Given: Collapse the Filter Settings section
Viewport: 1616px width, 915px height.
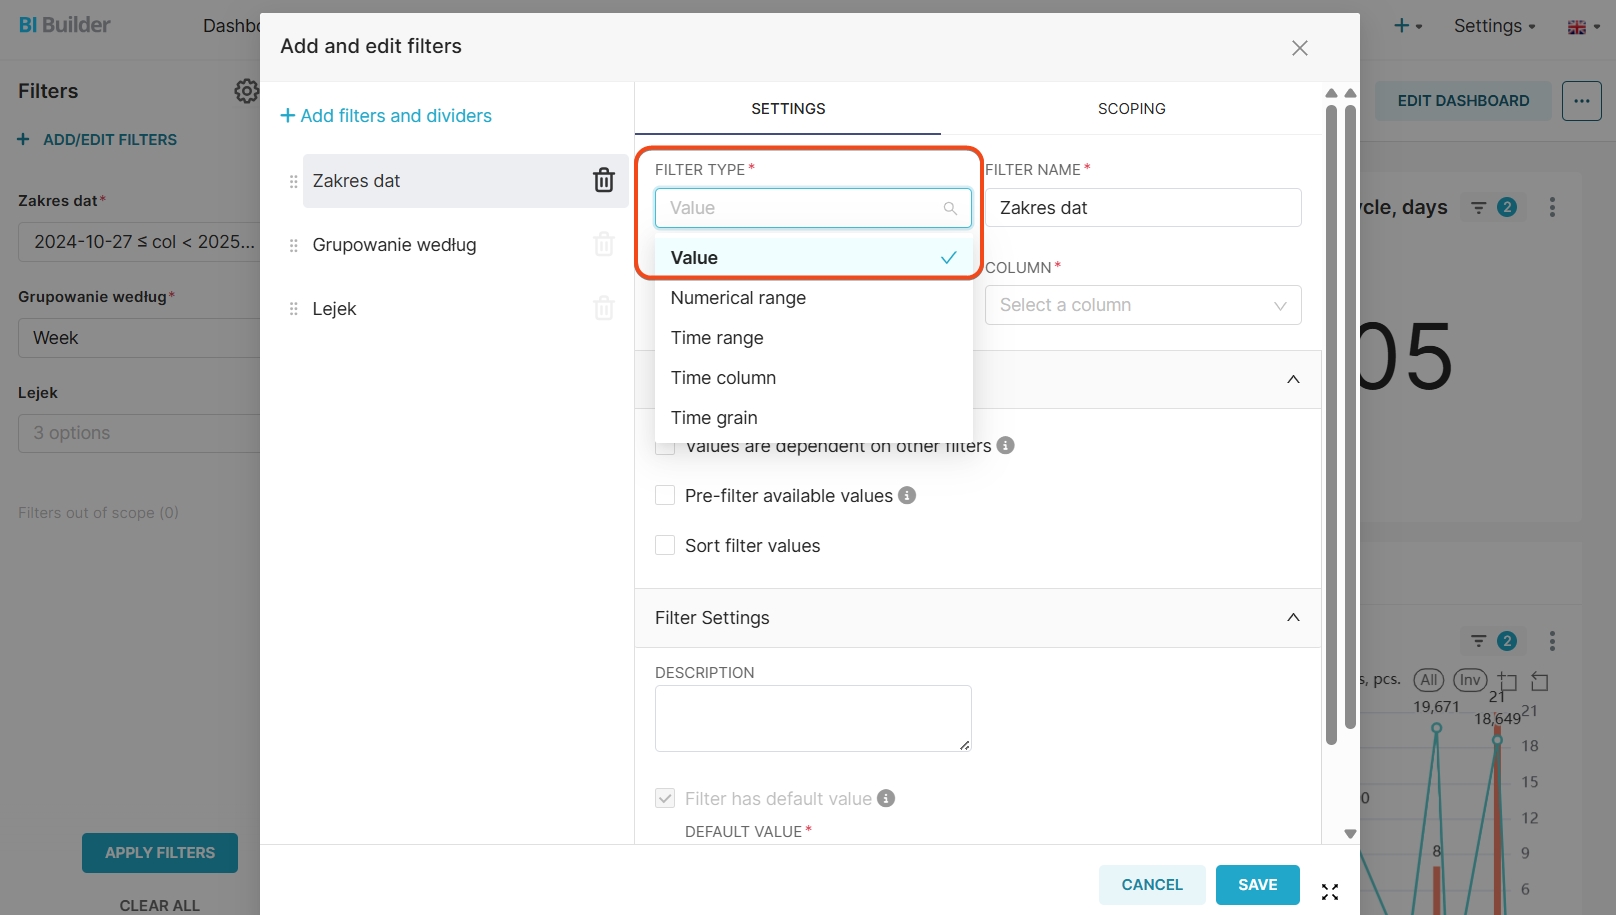Looking at the screenshot, I should tap(1292, 618).
